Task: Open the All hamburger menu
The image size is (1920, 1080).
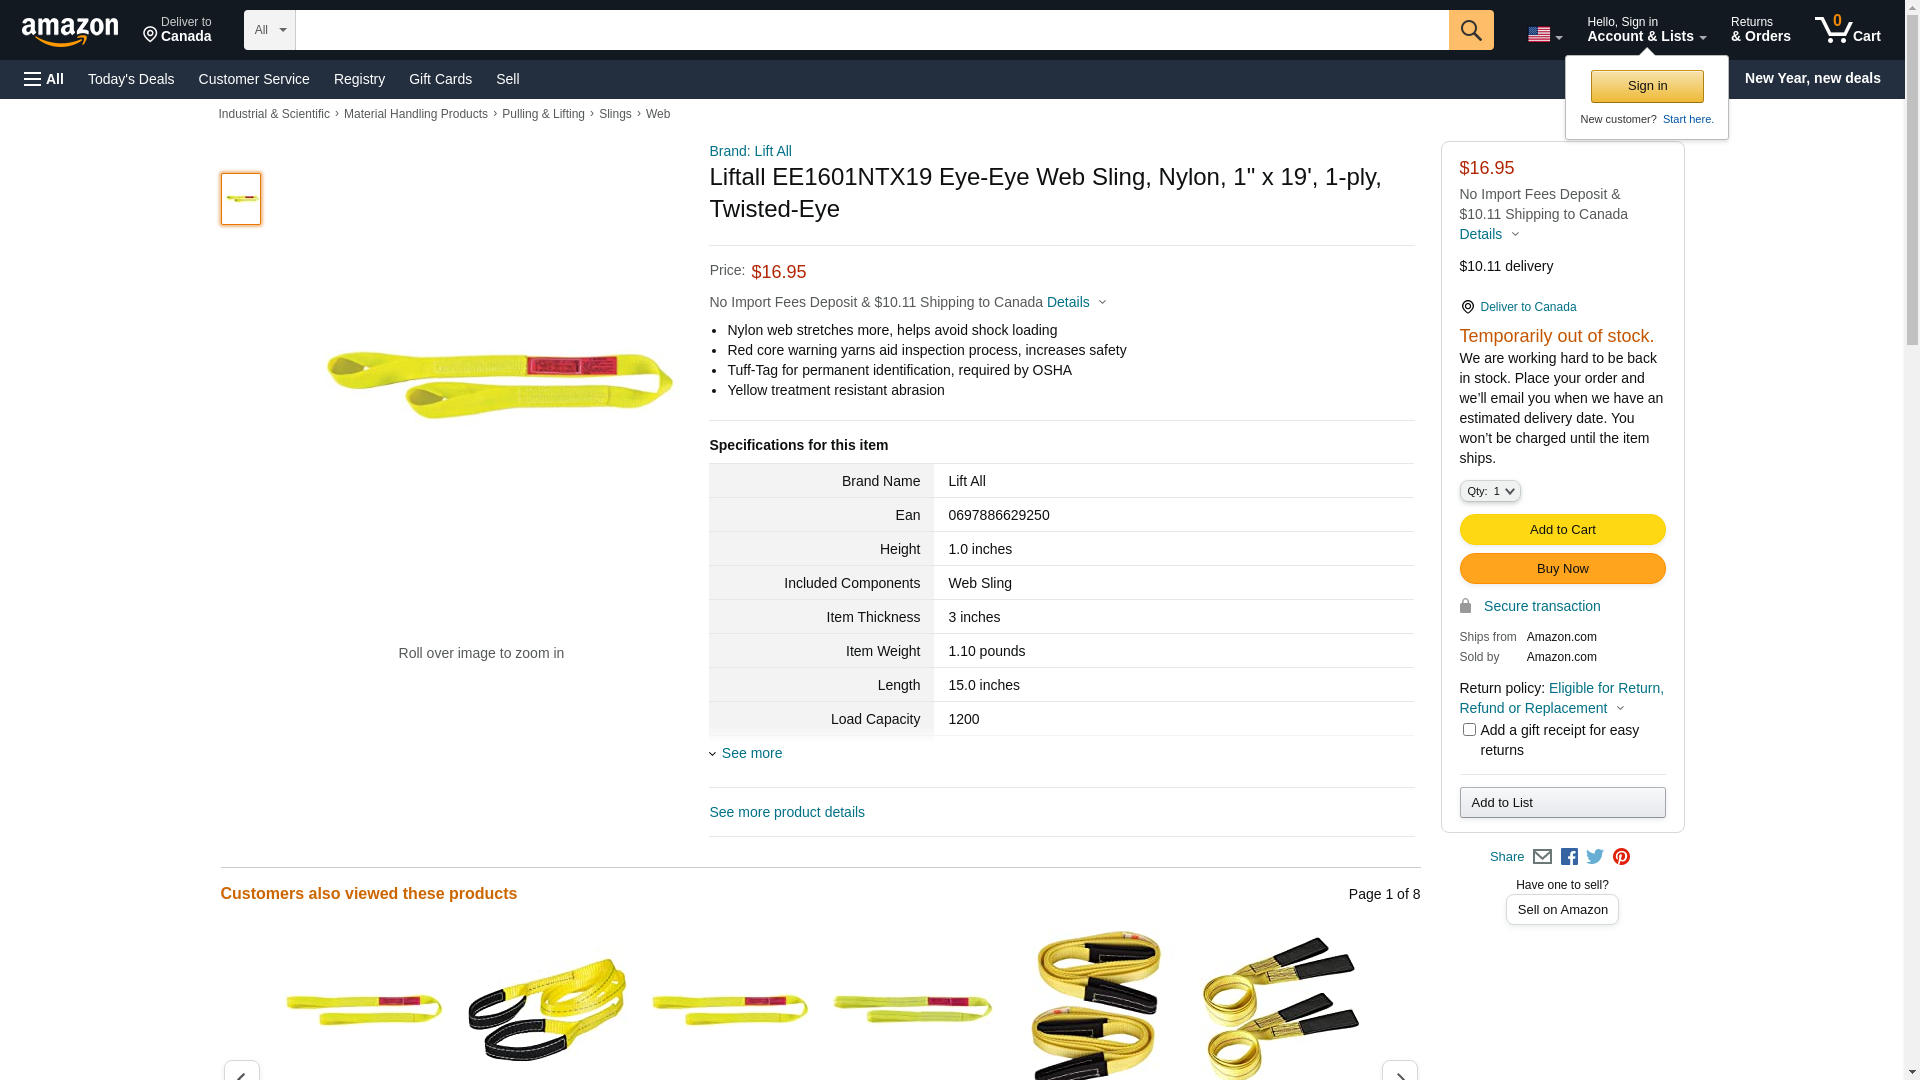Action: click(x=44, y=79)
